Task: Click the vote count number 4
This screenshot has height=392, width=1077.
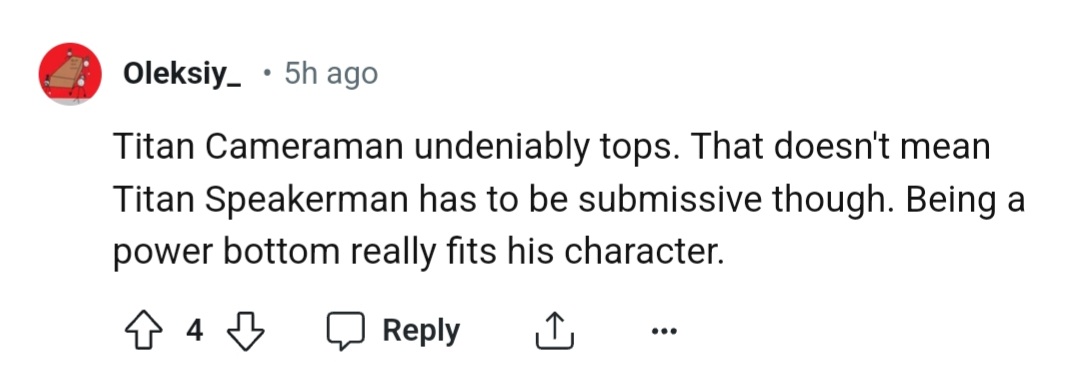Action: (194, 331)
